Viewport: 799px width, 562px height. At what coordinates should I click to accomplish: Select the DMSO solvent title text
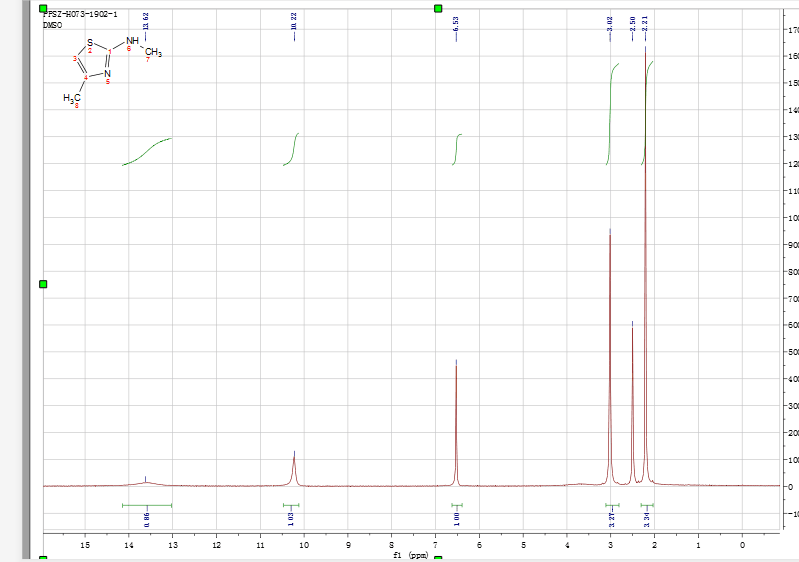point(53,23)
